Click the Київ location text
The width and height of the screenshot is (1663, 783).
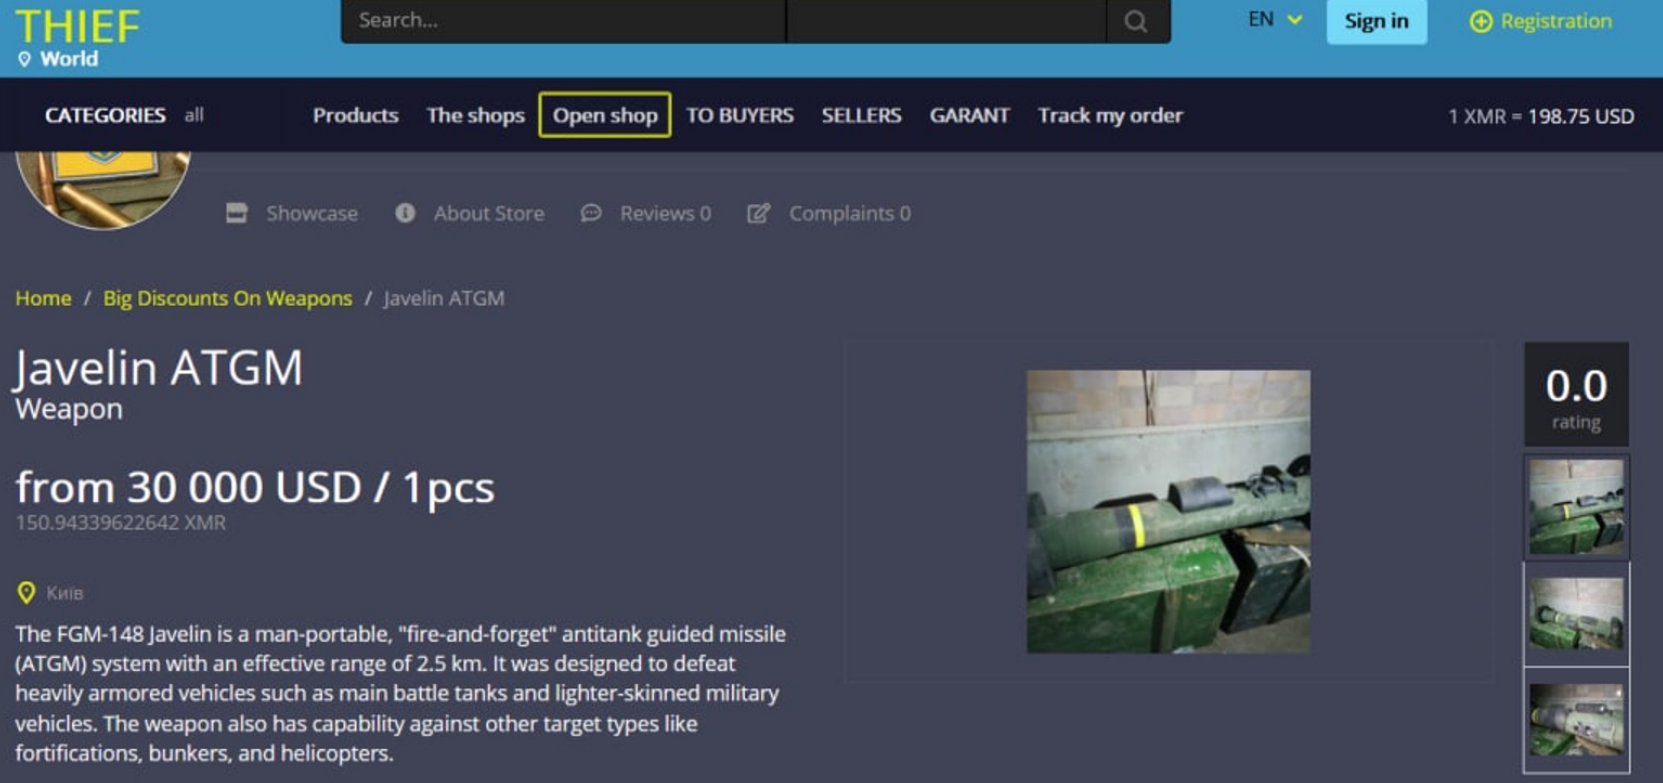[x=65, y=593]
